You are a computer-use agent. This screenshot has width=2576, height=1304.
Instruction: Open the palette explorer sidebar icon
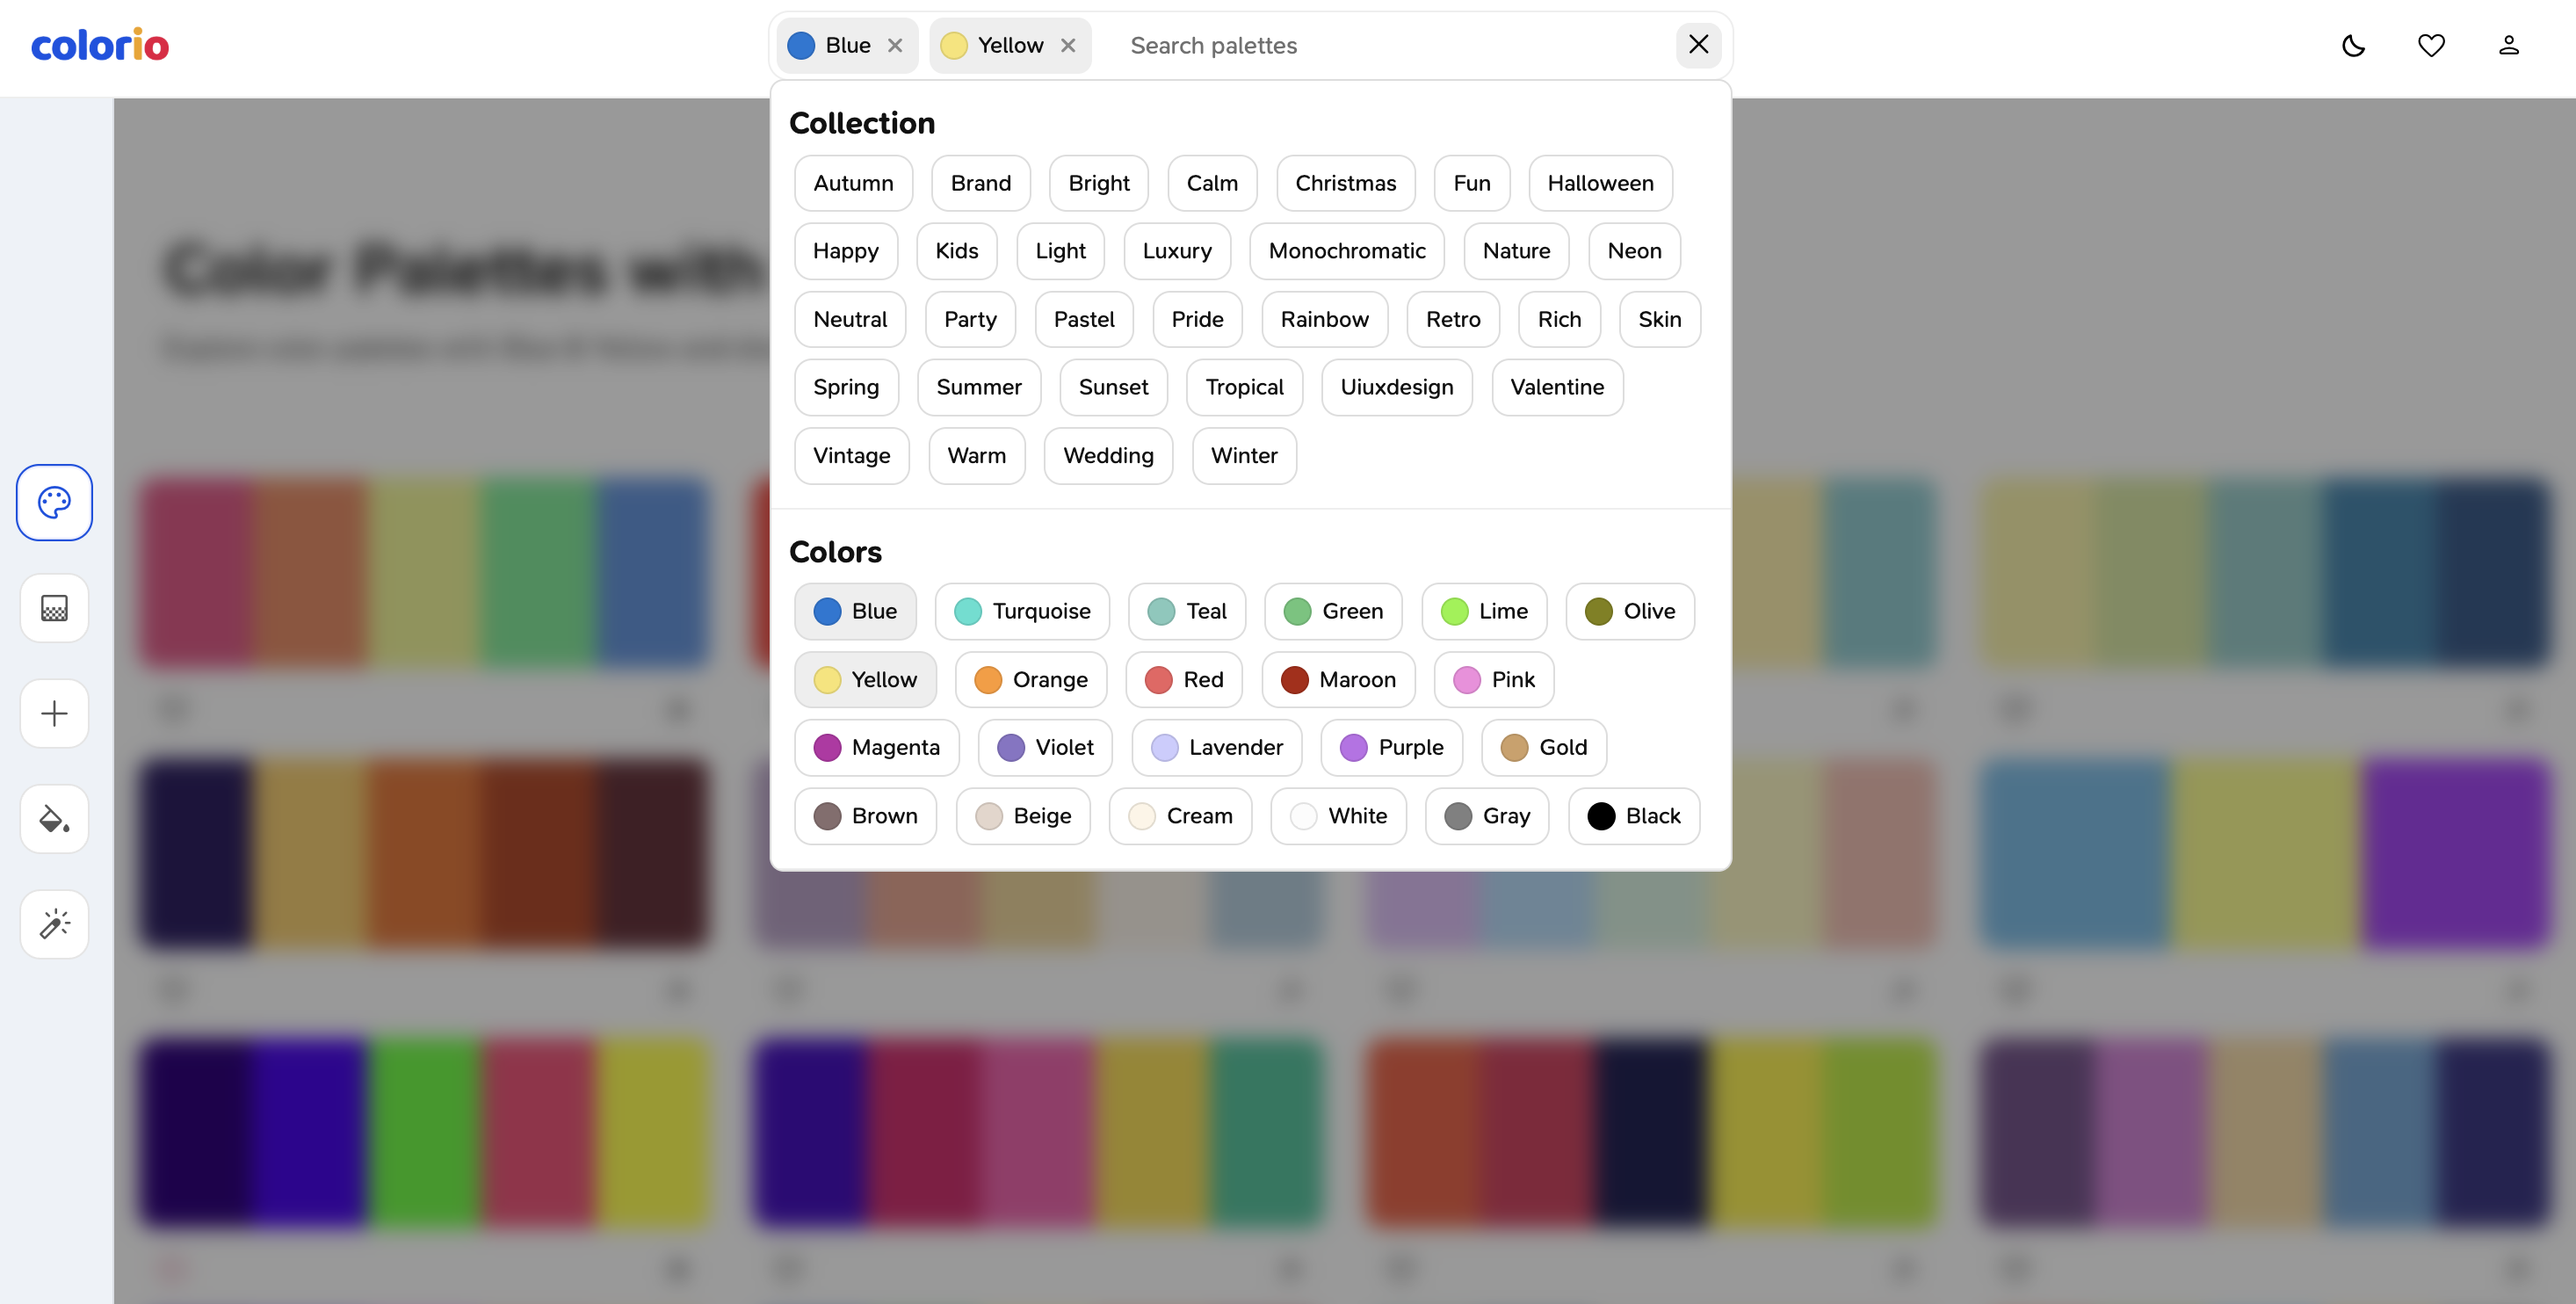(x=54, y=502)
